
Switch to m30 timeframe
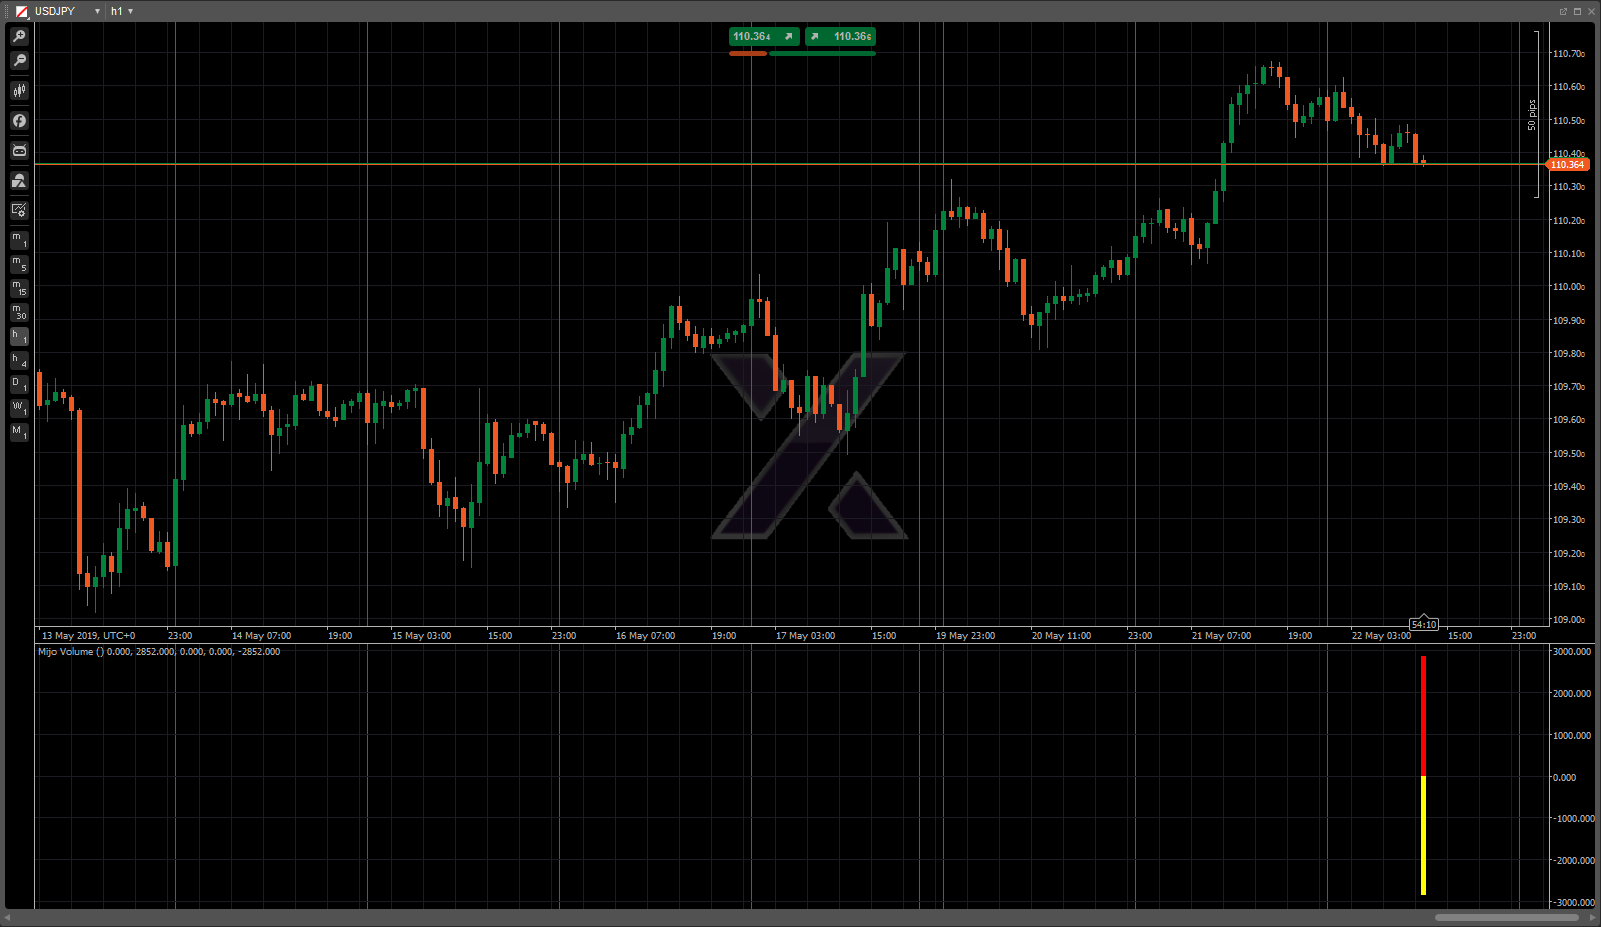pyautogui.click(x=19, y=312)
